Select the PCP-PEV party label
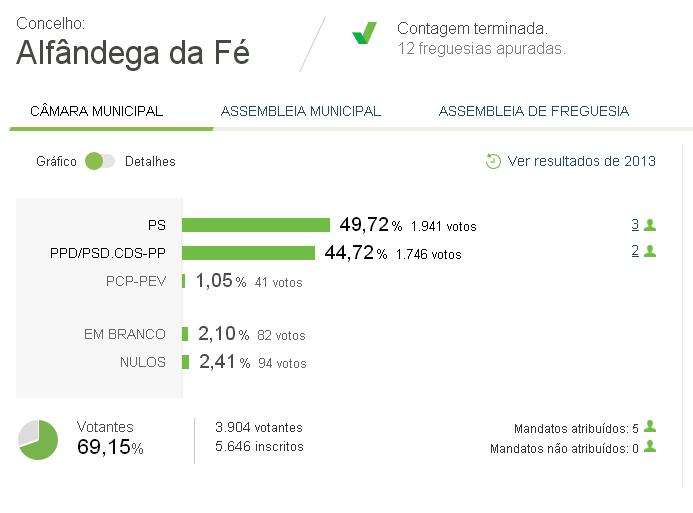Viewport: 693px width, 513px height. (136, 281)
